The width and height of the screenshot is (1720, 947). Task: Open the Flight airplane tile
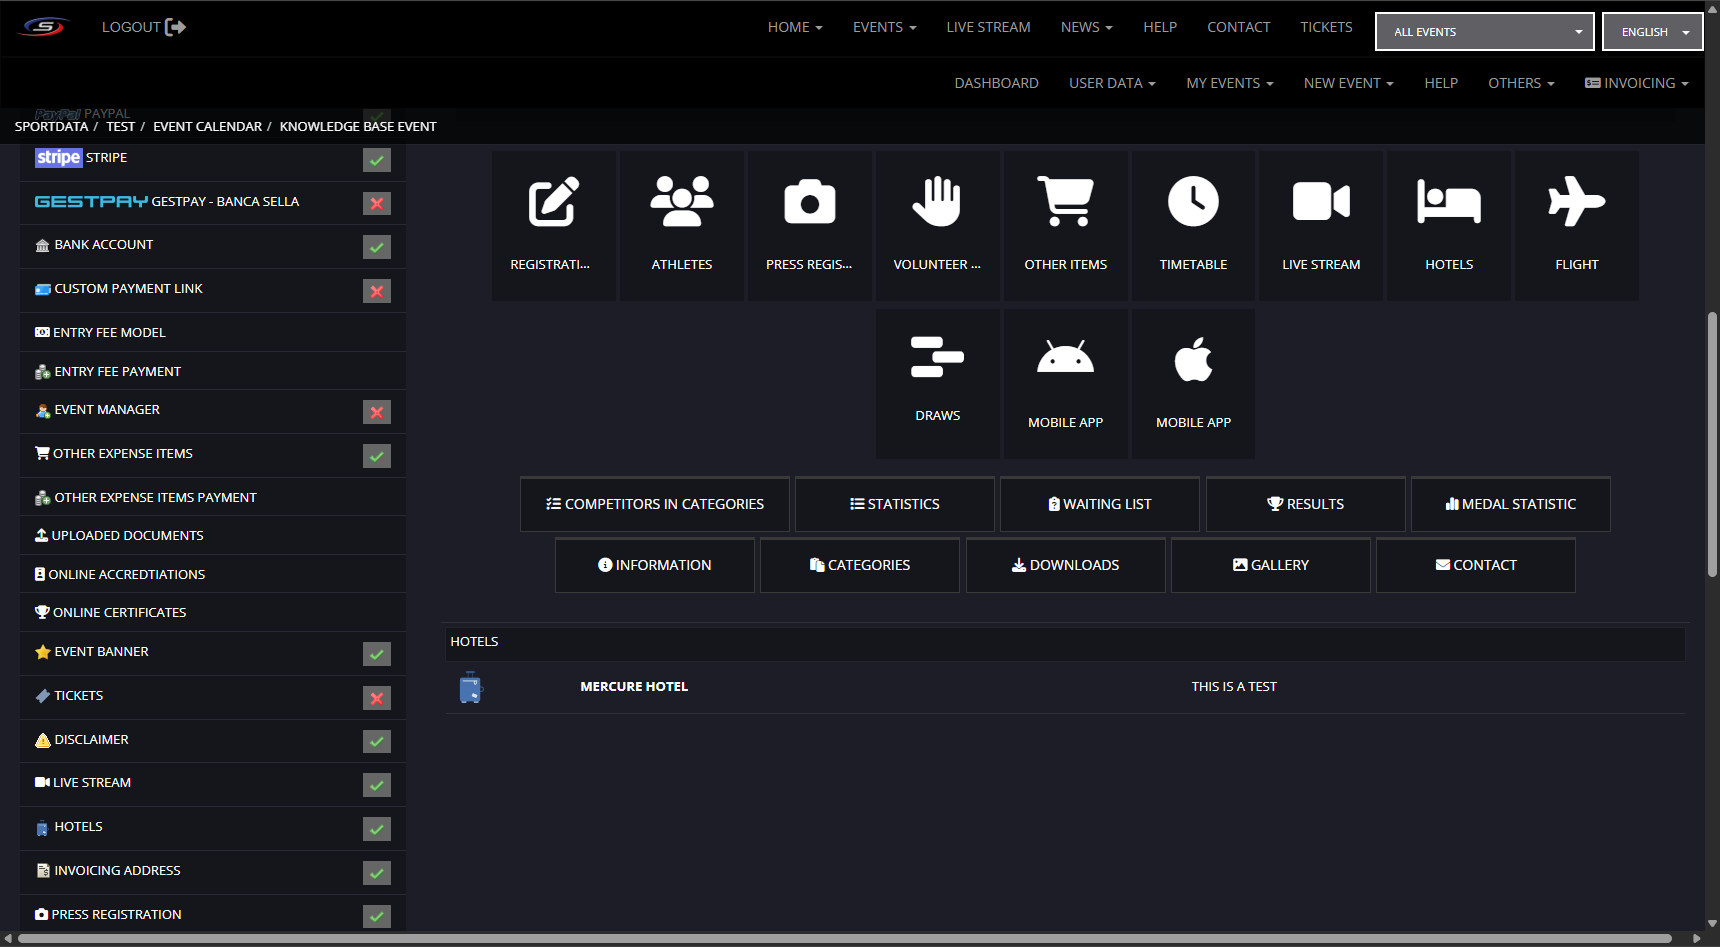pyautogui.click(x=1577, y=226)
